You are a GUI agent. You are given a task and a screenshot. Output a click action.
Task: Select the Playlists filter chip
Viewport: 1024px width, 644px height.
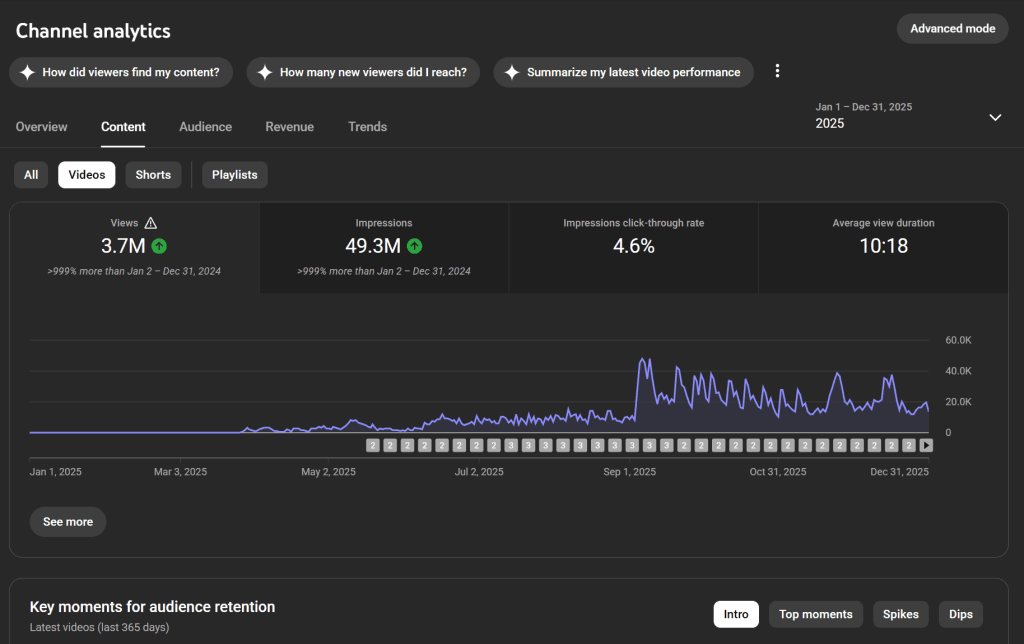coord(234,175)
